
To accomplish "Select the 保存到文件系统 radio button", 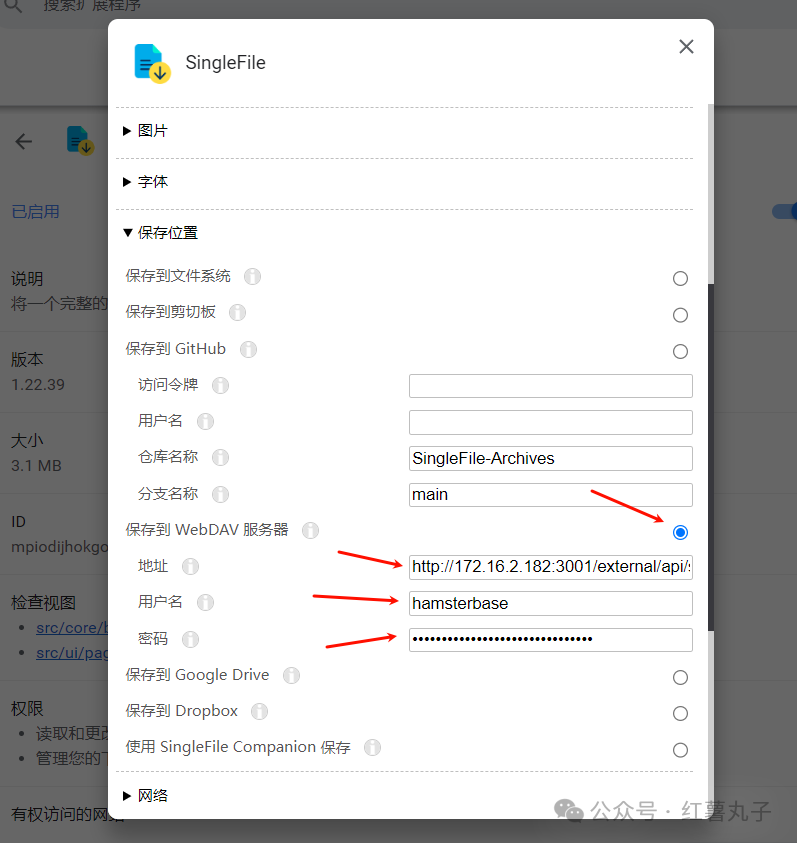I will 680,278.
